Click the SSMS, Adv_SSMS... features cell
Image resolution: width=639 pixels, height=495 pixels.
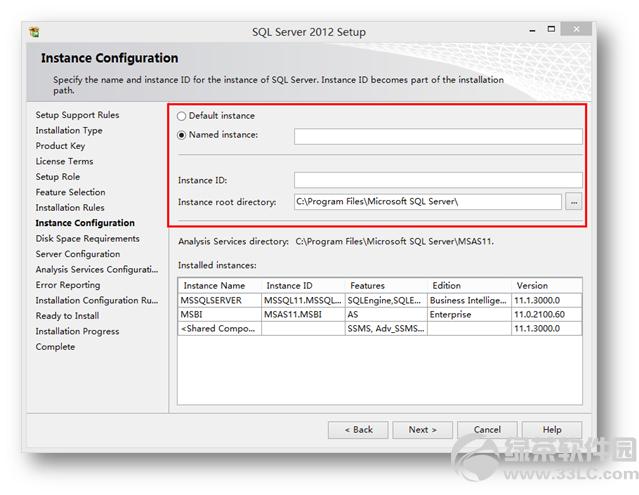click(x=386, y=328)
